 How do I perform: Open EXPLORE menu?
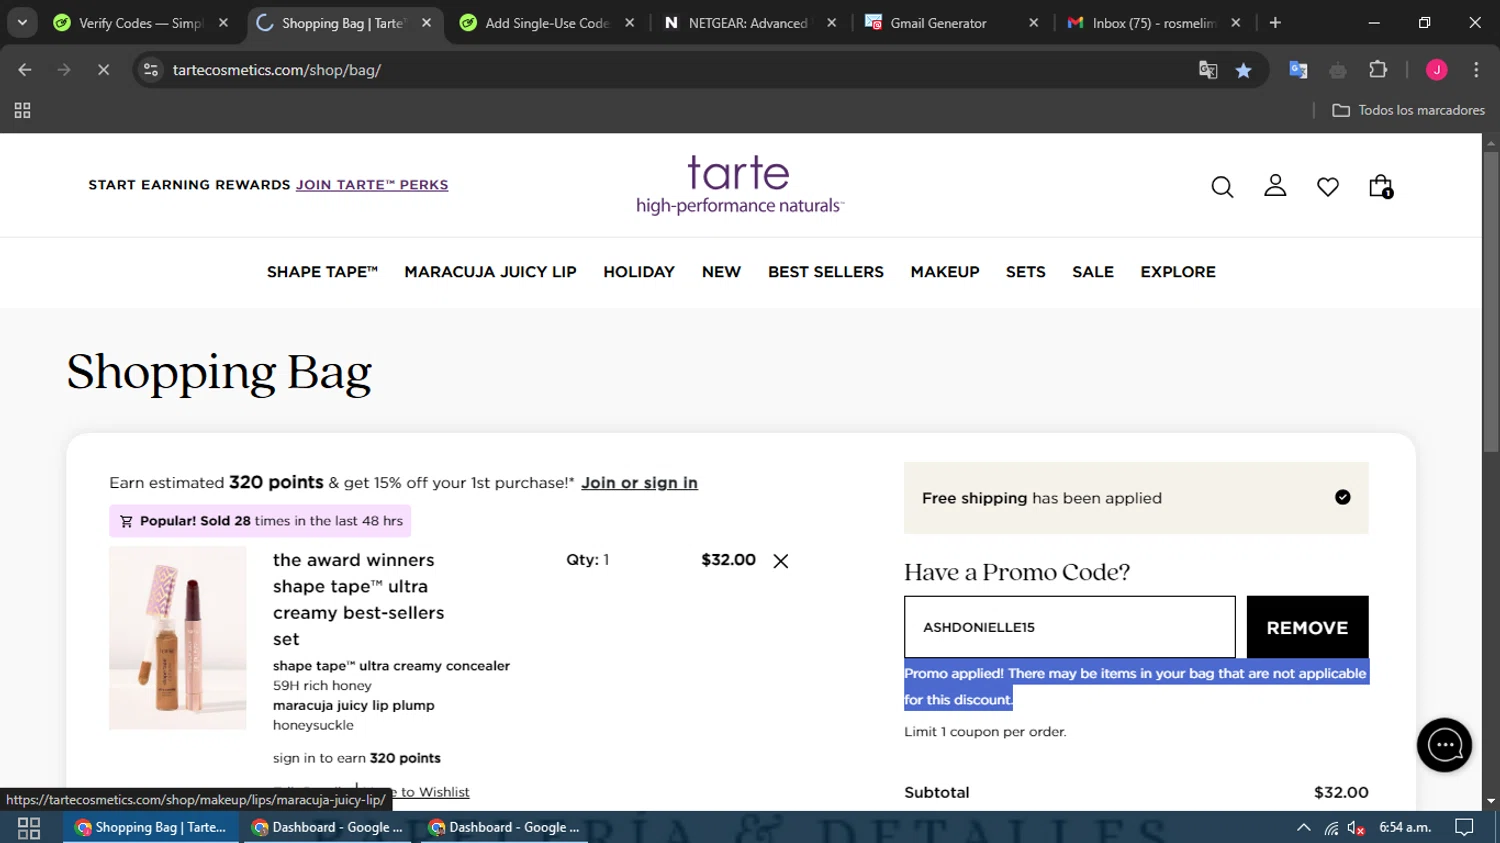point(1178,272)
